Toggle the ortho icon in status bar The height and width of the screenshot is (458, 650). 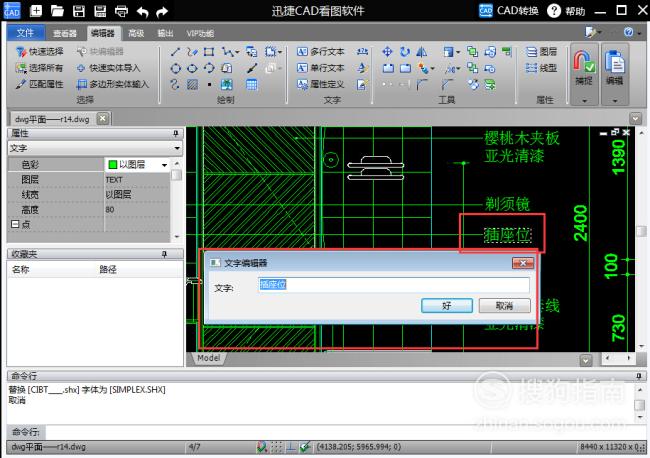[x=291, y=447]
